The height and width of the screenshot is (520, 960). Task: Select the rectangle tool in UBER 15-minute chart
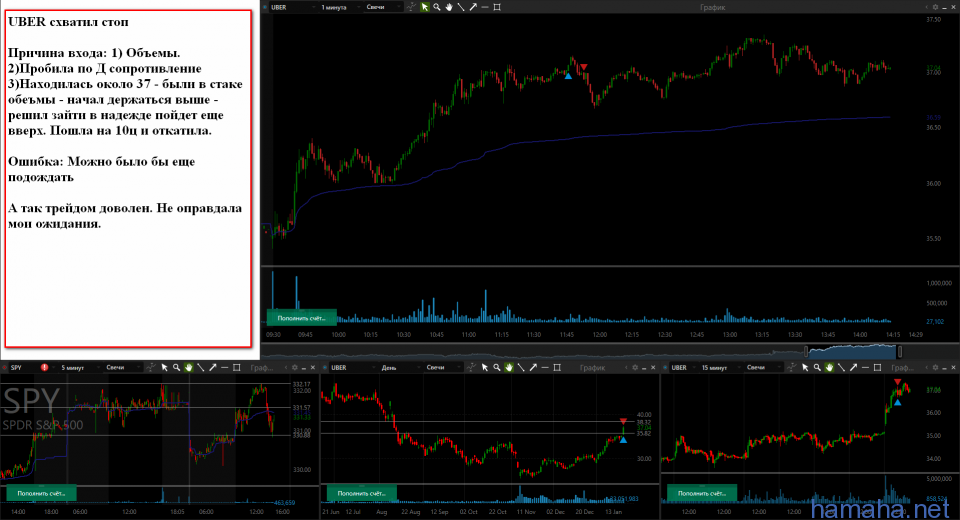[877, 367]
